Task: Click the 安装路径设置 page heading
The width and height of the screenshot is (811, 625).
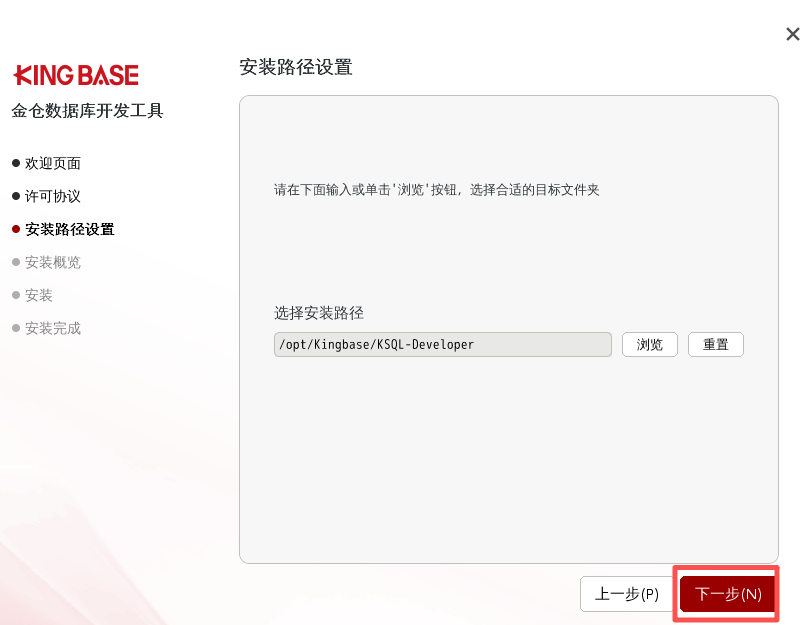Action: point(296,67)
